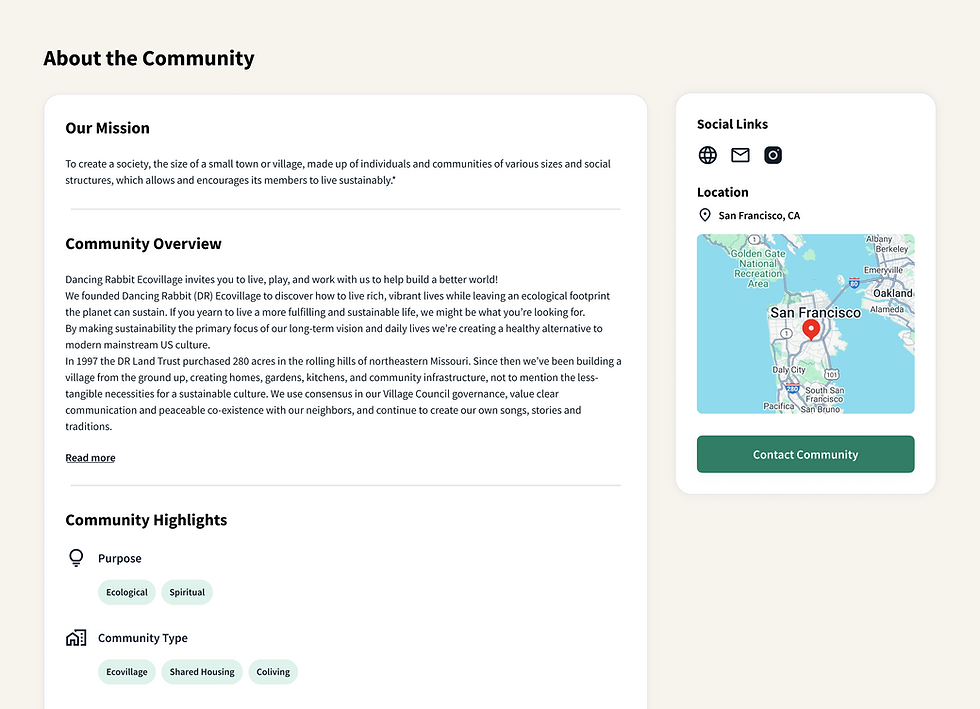Click the San Francisco, CA location text

[x=759, y=216]
